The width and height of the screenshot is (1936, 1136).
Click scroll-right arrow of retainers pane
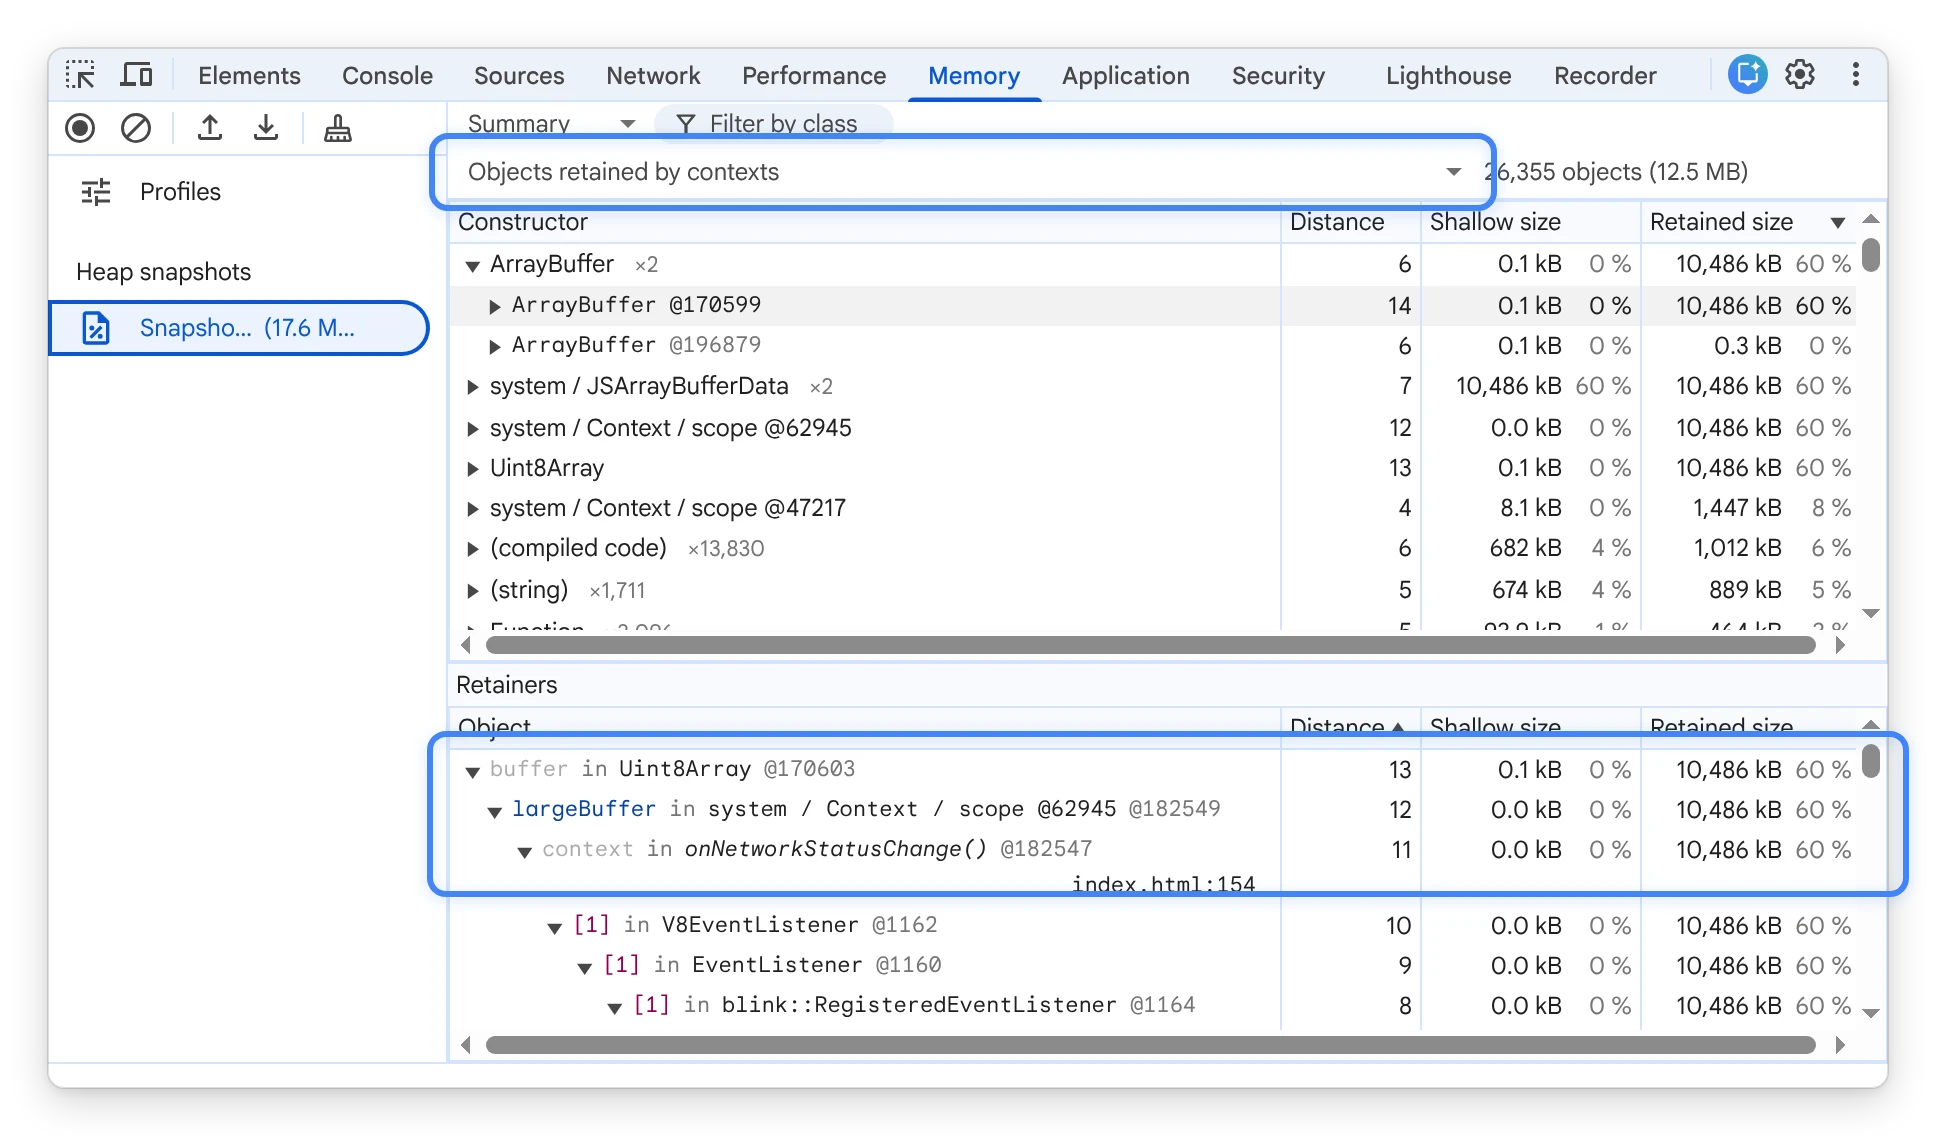[x=1840, y=1045]
